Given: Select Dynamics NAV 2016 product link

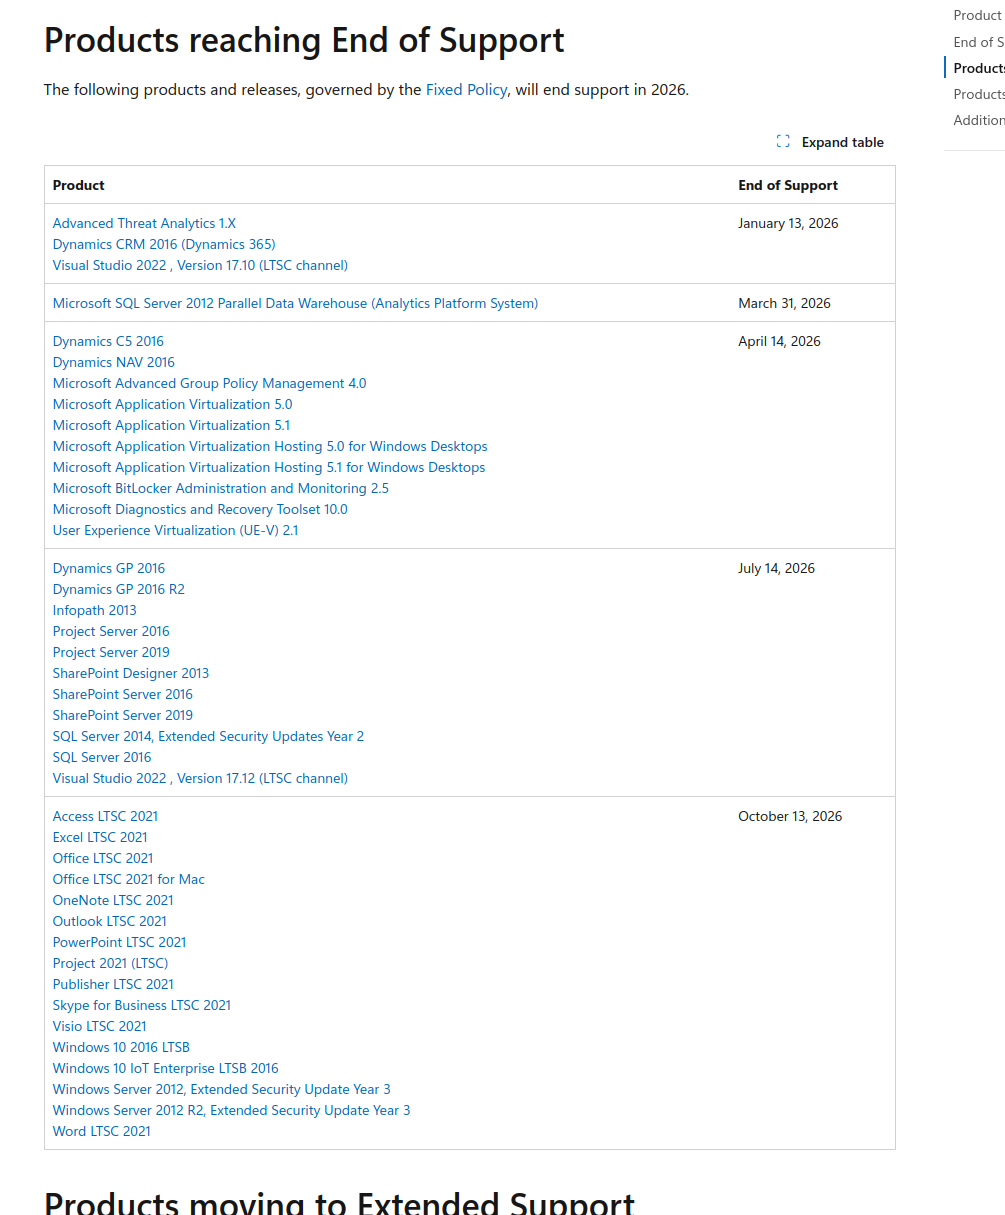Looking at the screenshot, I should pos(113,363).
